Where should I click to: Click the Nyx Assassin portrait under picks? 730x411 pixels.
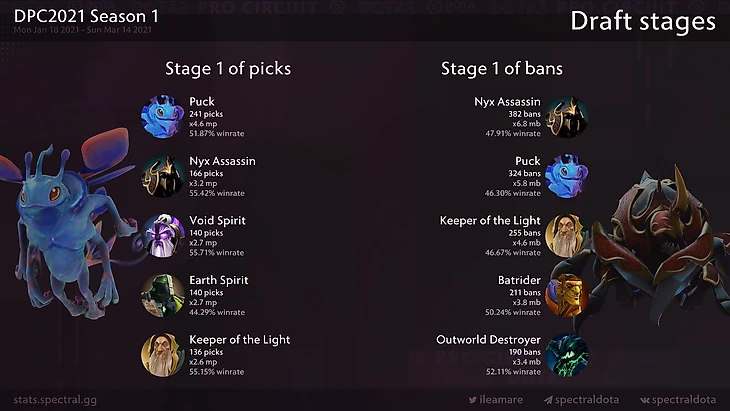coord(160,176)
